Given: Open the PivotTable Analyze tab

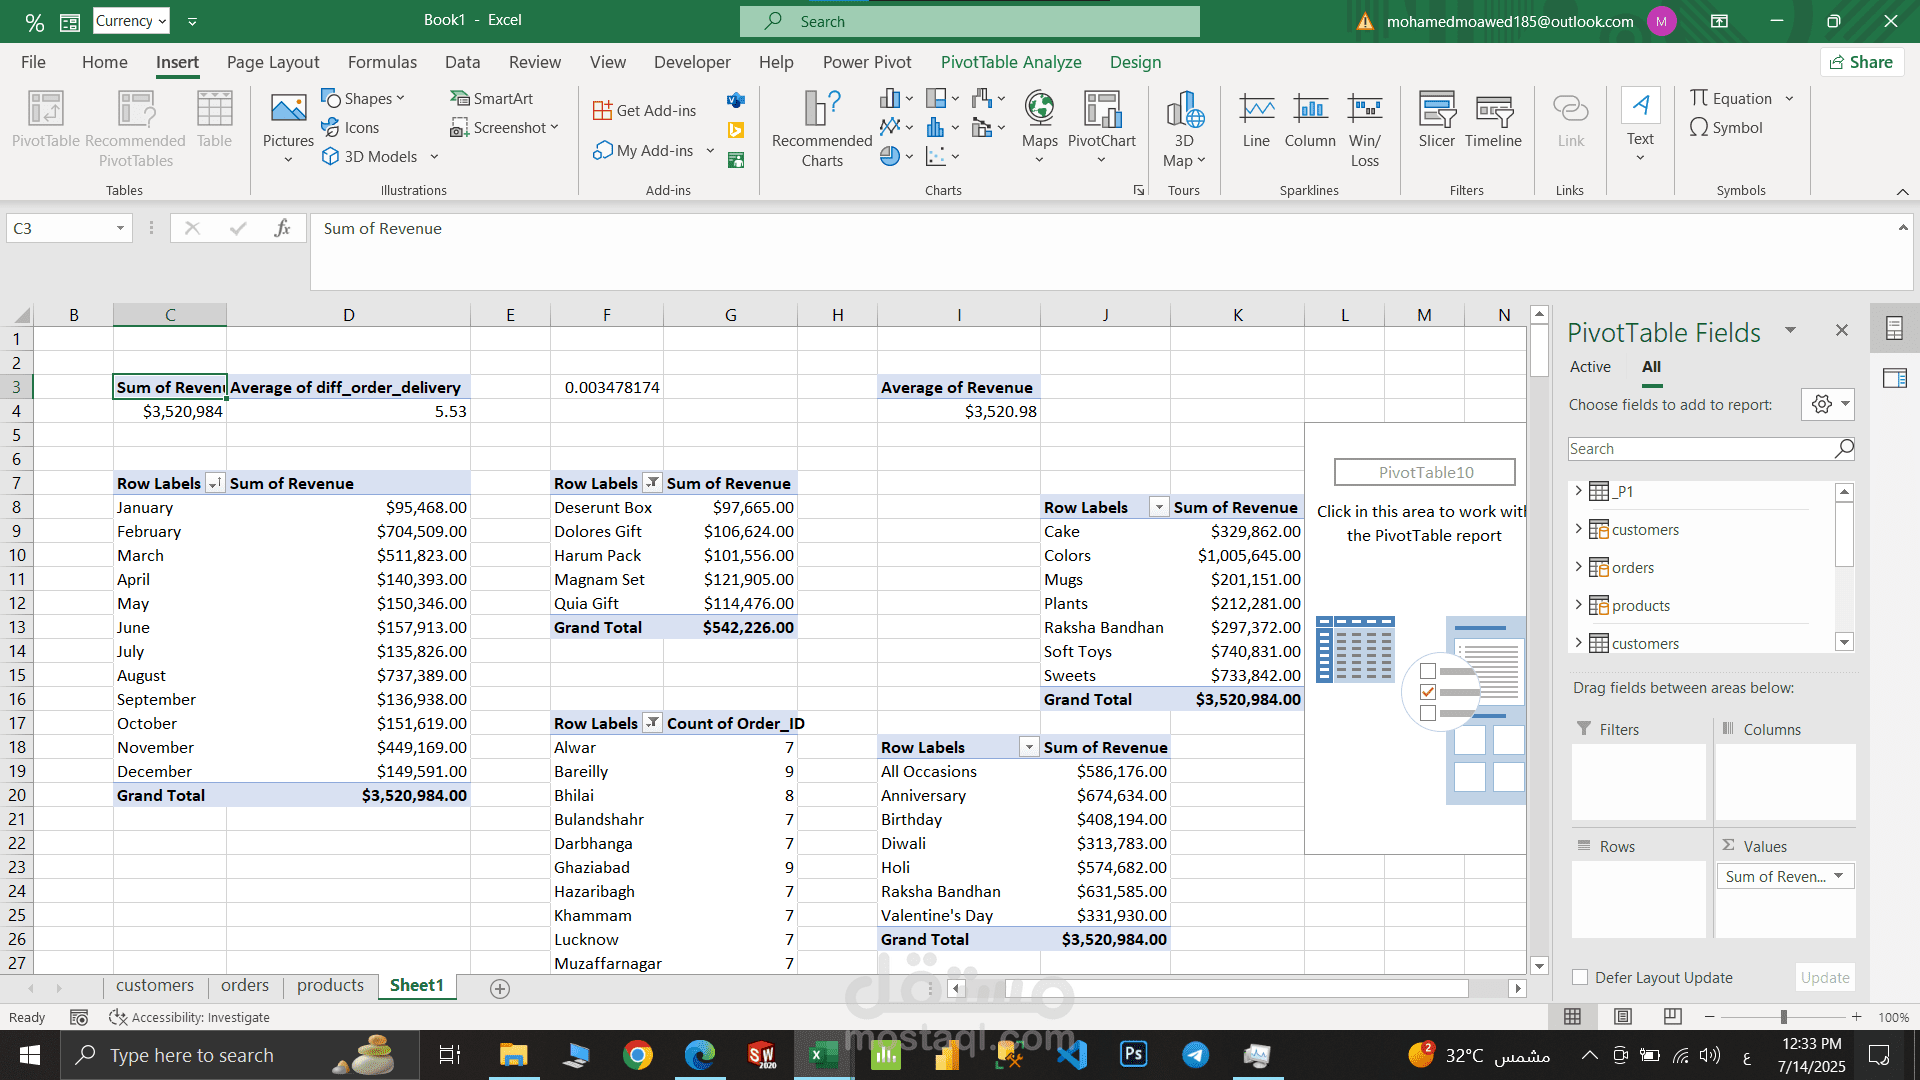Looking at the screenshot, I should [x=1010, y=62].
